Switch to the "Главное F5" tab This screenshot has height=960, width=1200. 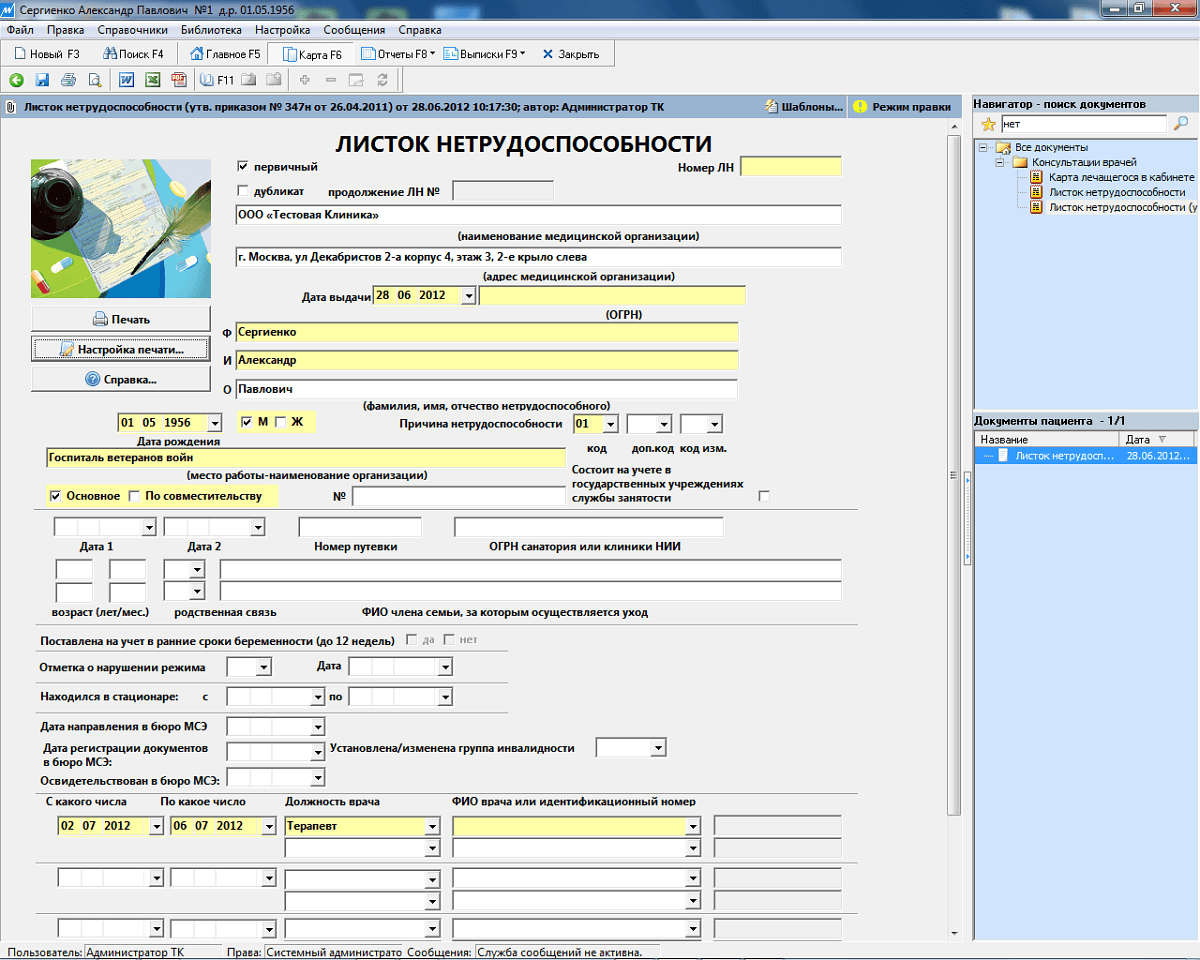point(225,54)
